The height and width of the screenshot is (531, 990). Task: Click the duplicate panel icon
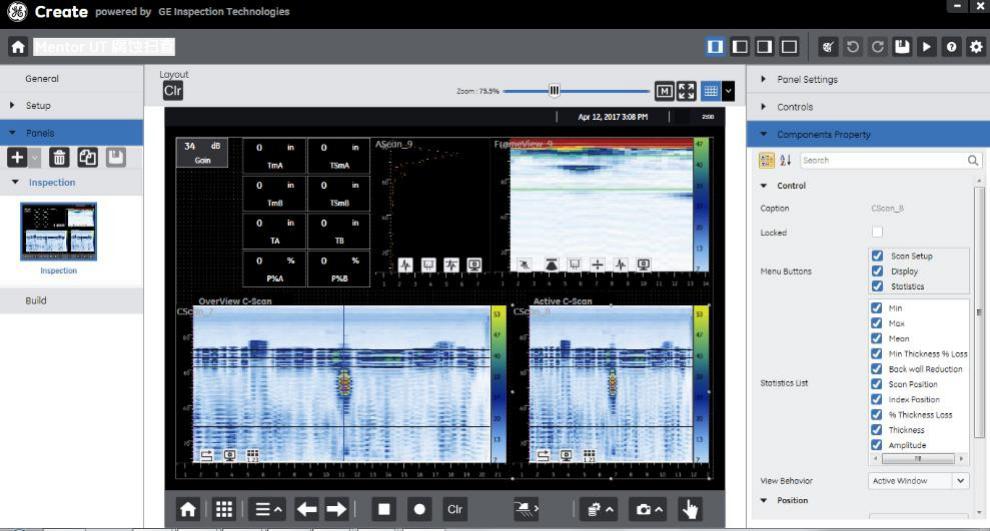87,157
